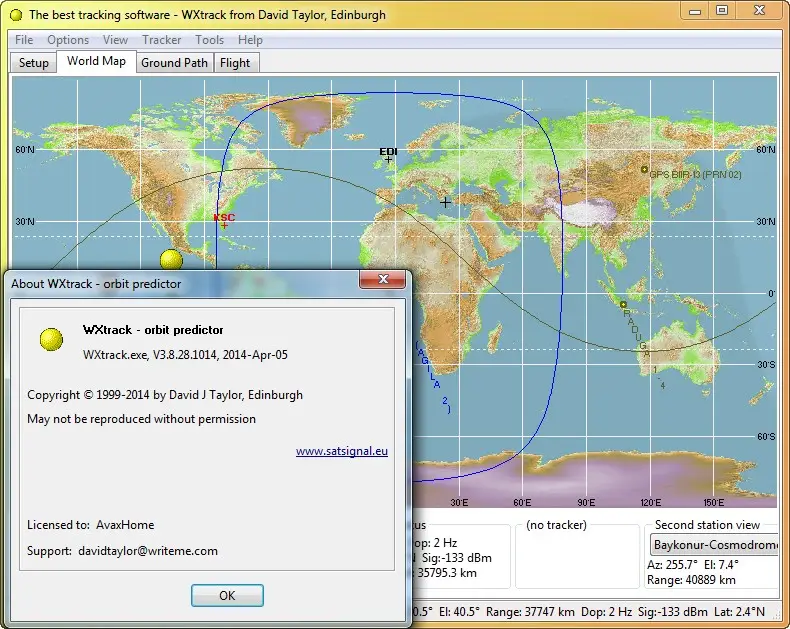Click the Licensed to AvaxHome text

[91, 525]
